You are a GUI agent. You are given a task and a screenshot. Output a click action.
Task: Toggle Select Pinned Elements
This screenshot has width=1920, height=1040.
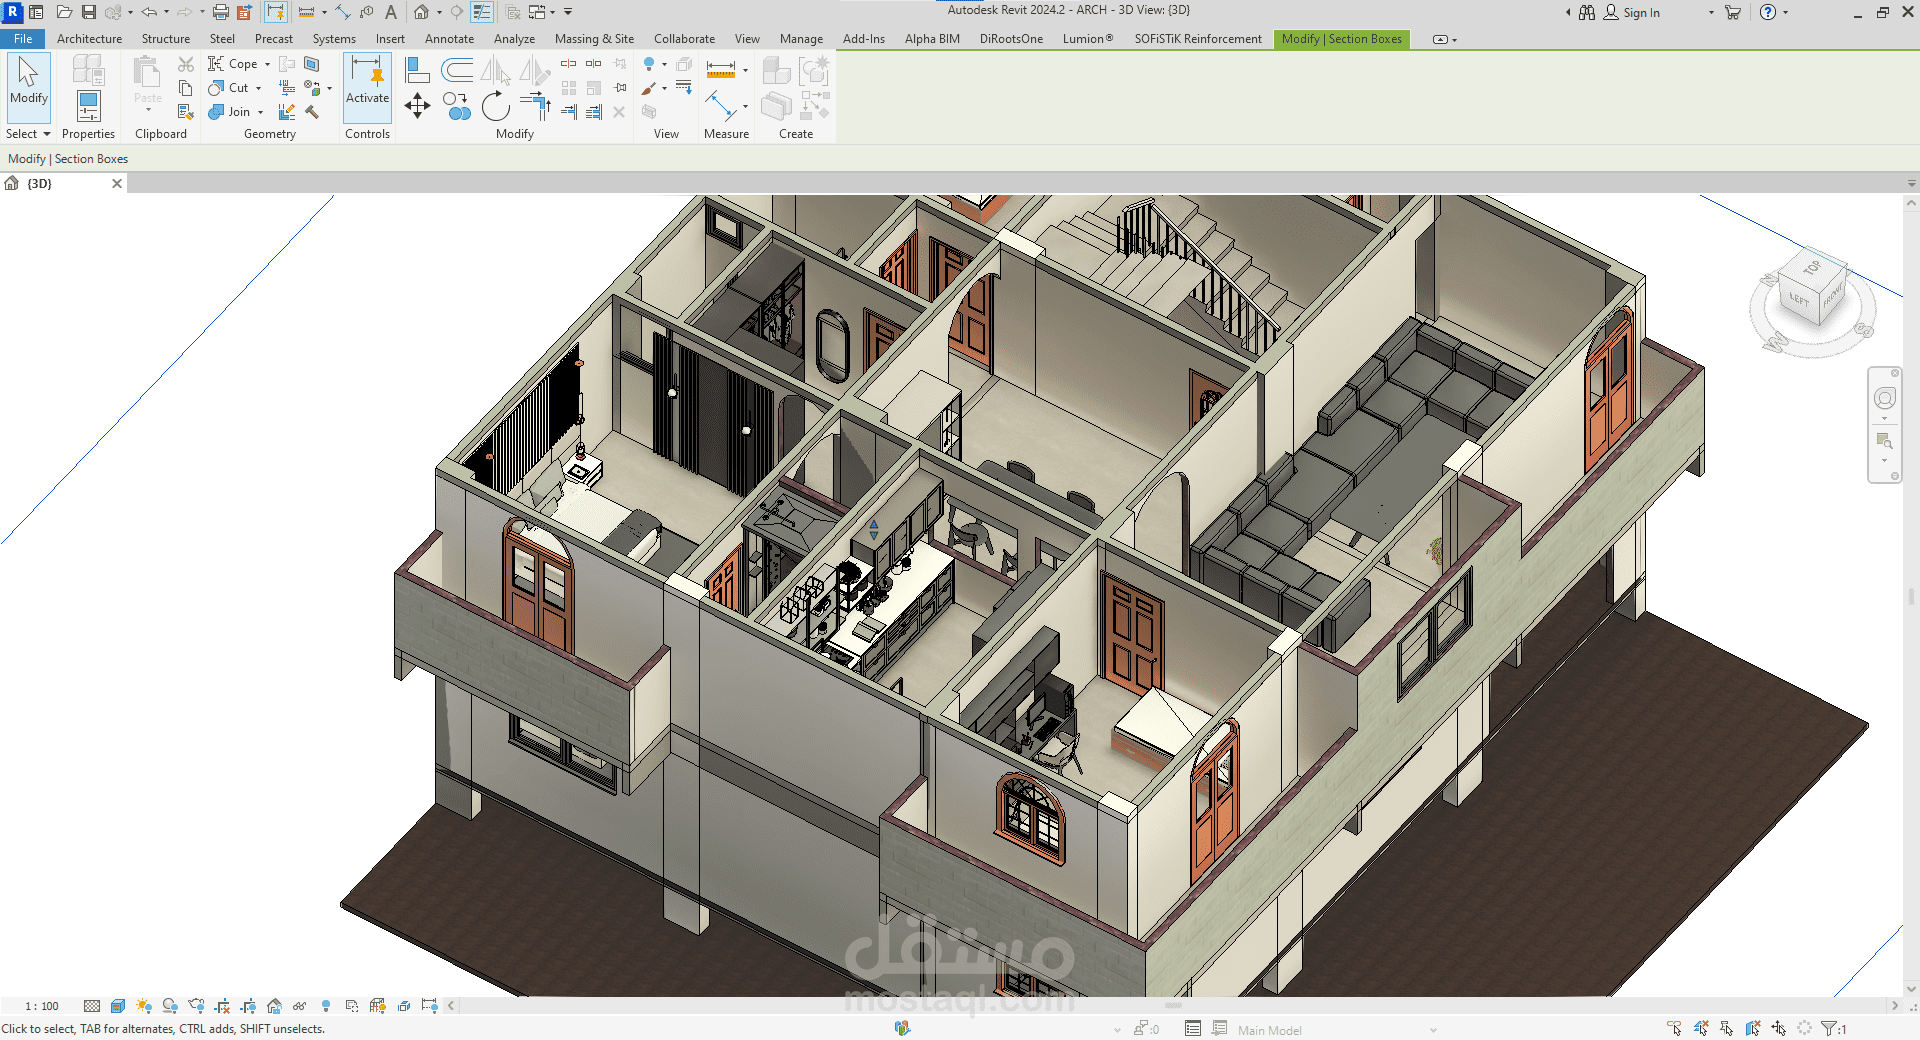pos(1727,1028)
